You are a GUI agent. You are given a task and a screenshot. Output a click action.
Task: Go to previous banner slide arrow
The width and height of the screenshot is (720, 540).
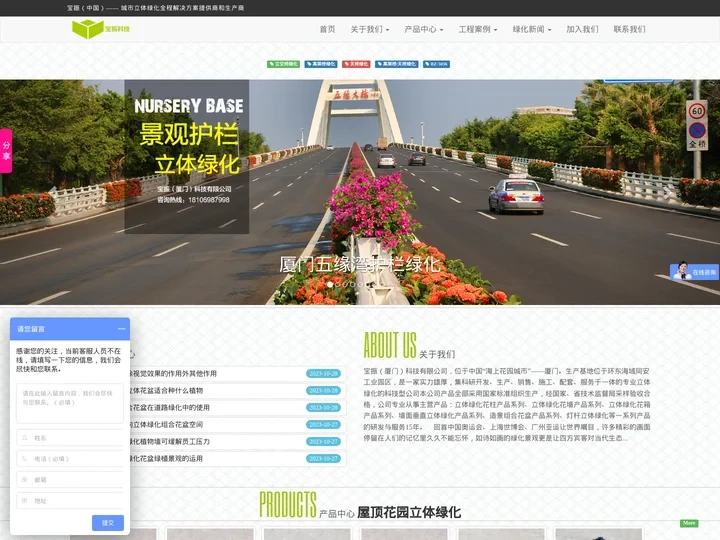pos(53,192)
